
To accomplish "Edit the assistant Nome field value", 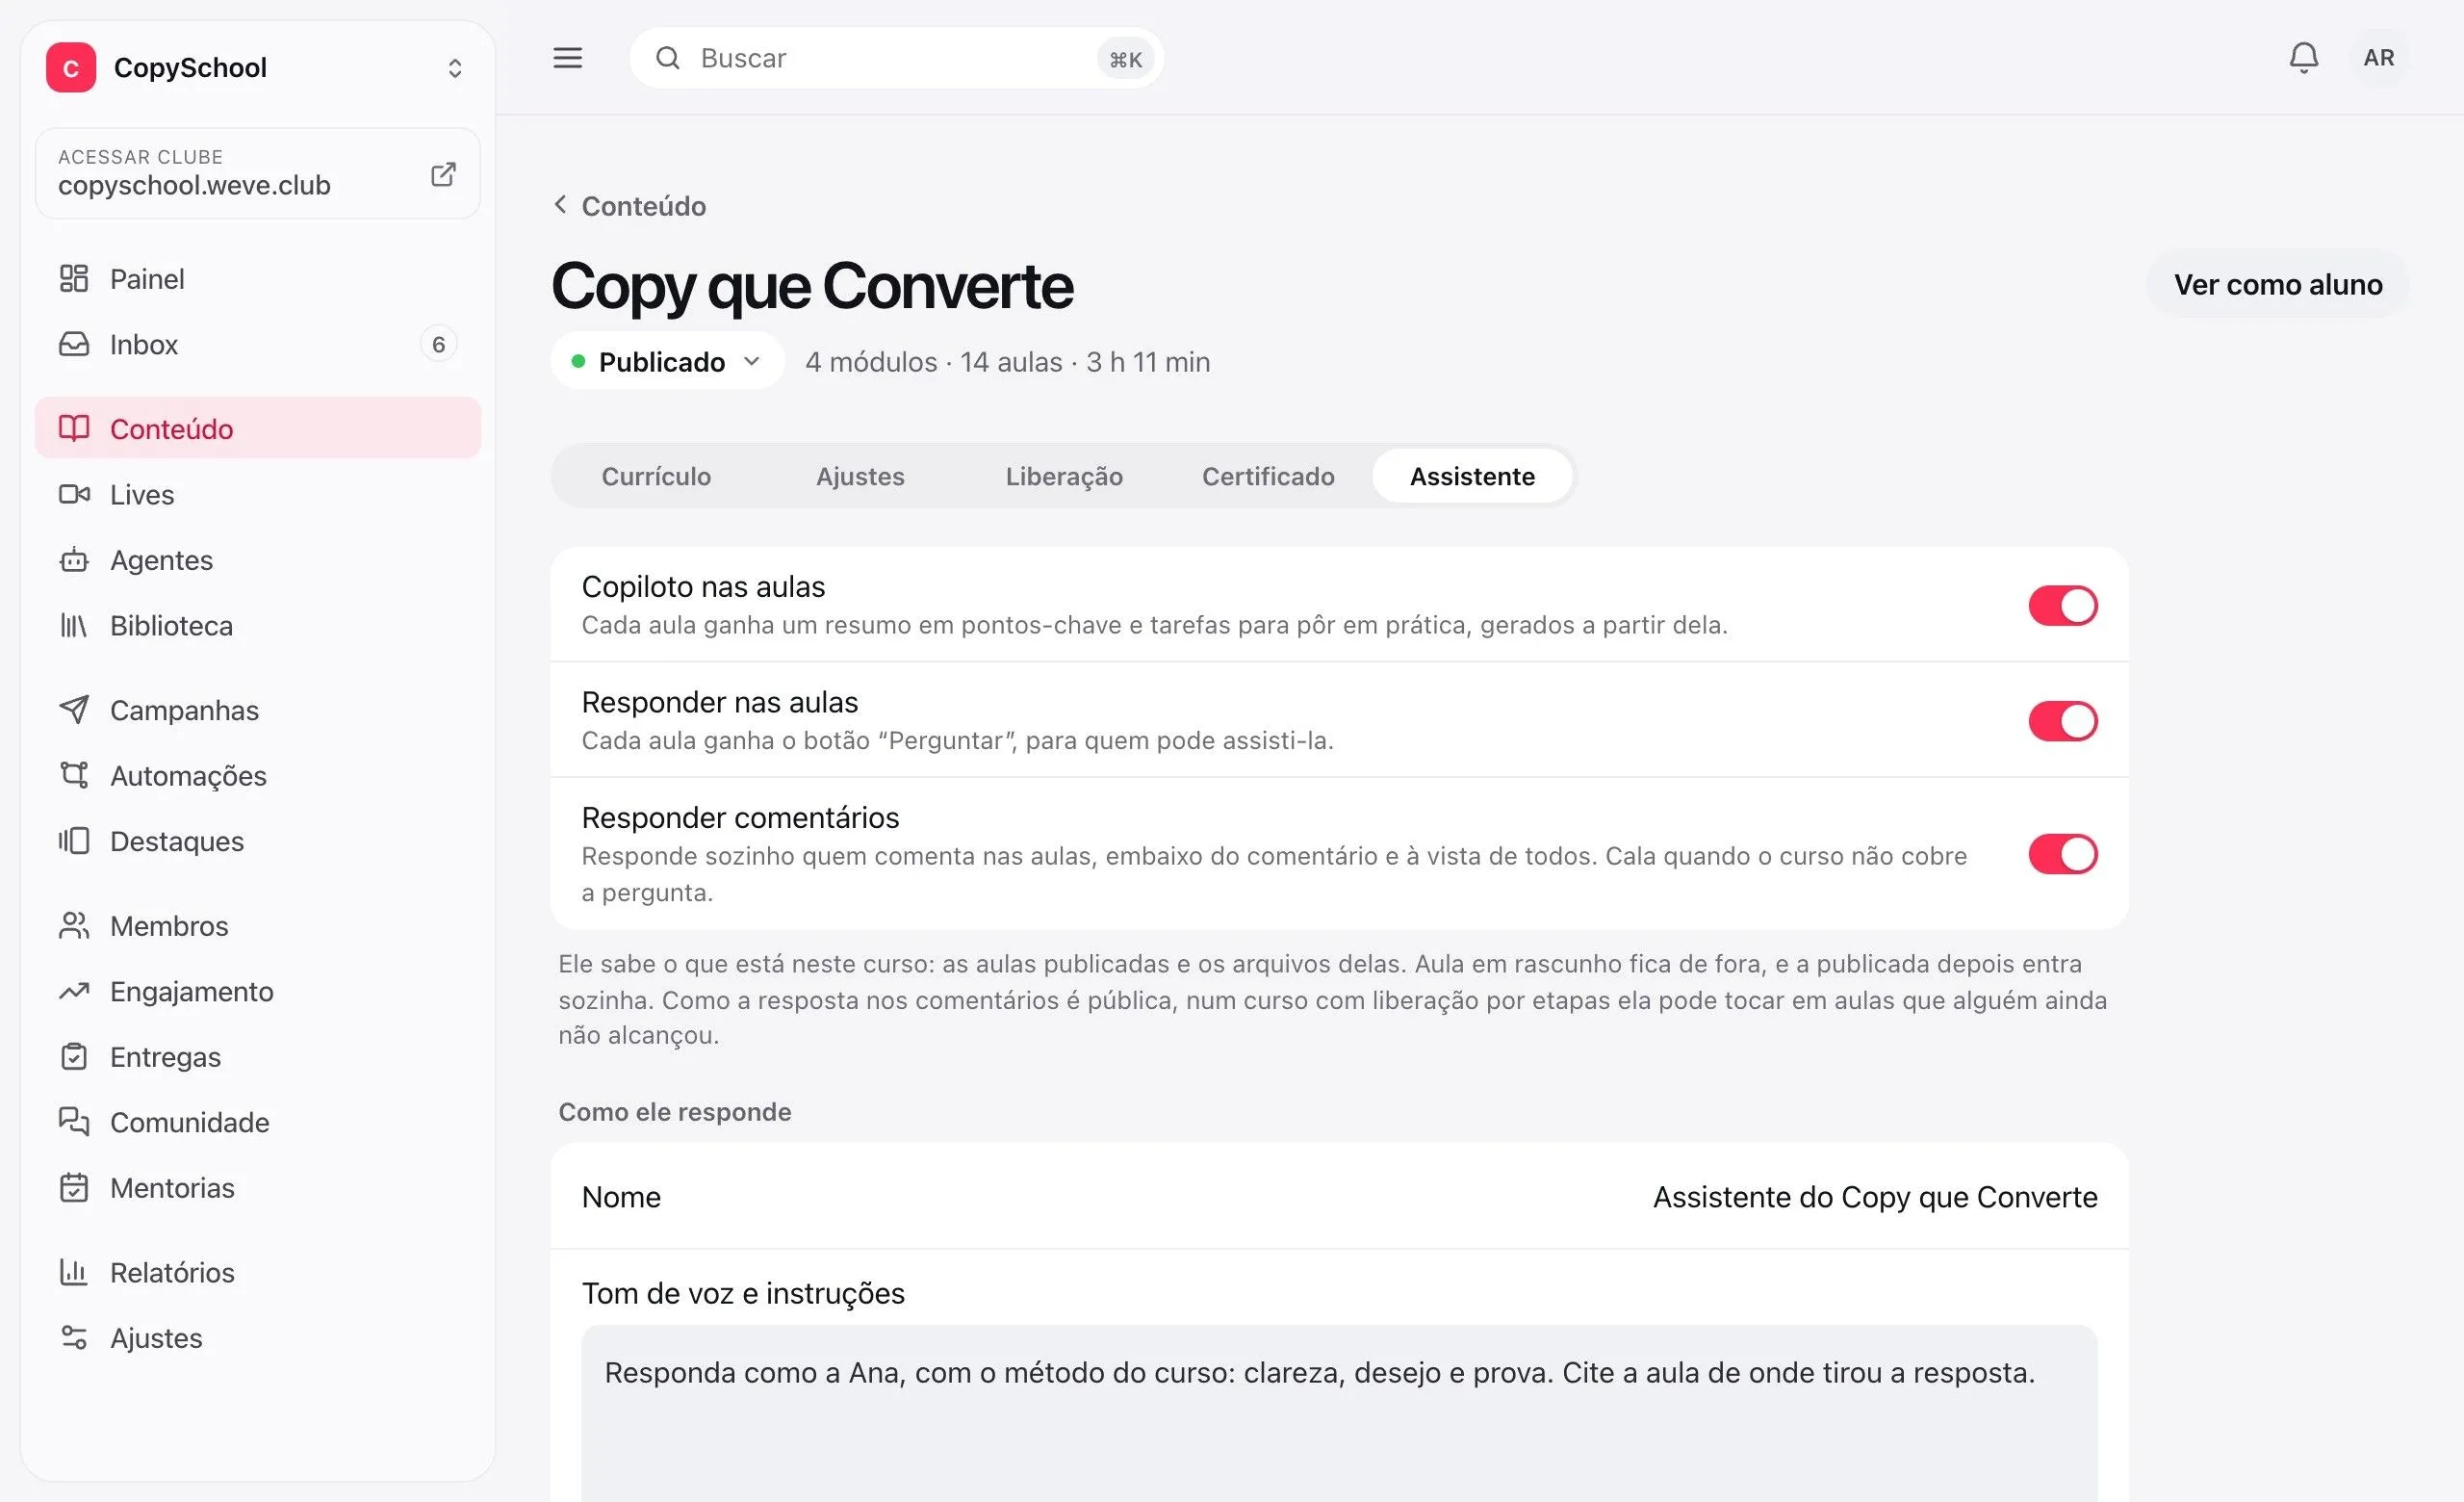I will (x=1874, y=1197).
